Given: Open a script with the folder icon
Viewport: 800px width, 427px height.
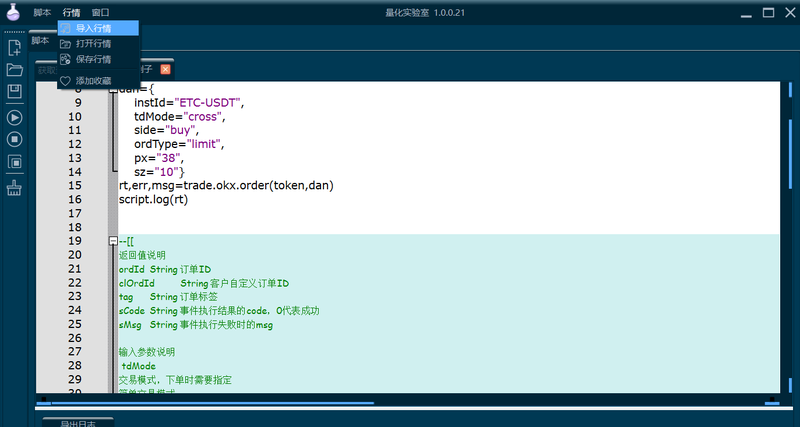Looking at the screenshot, I should tap(14, 70).
